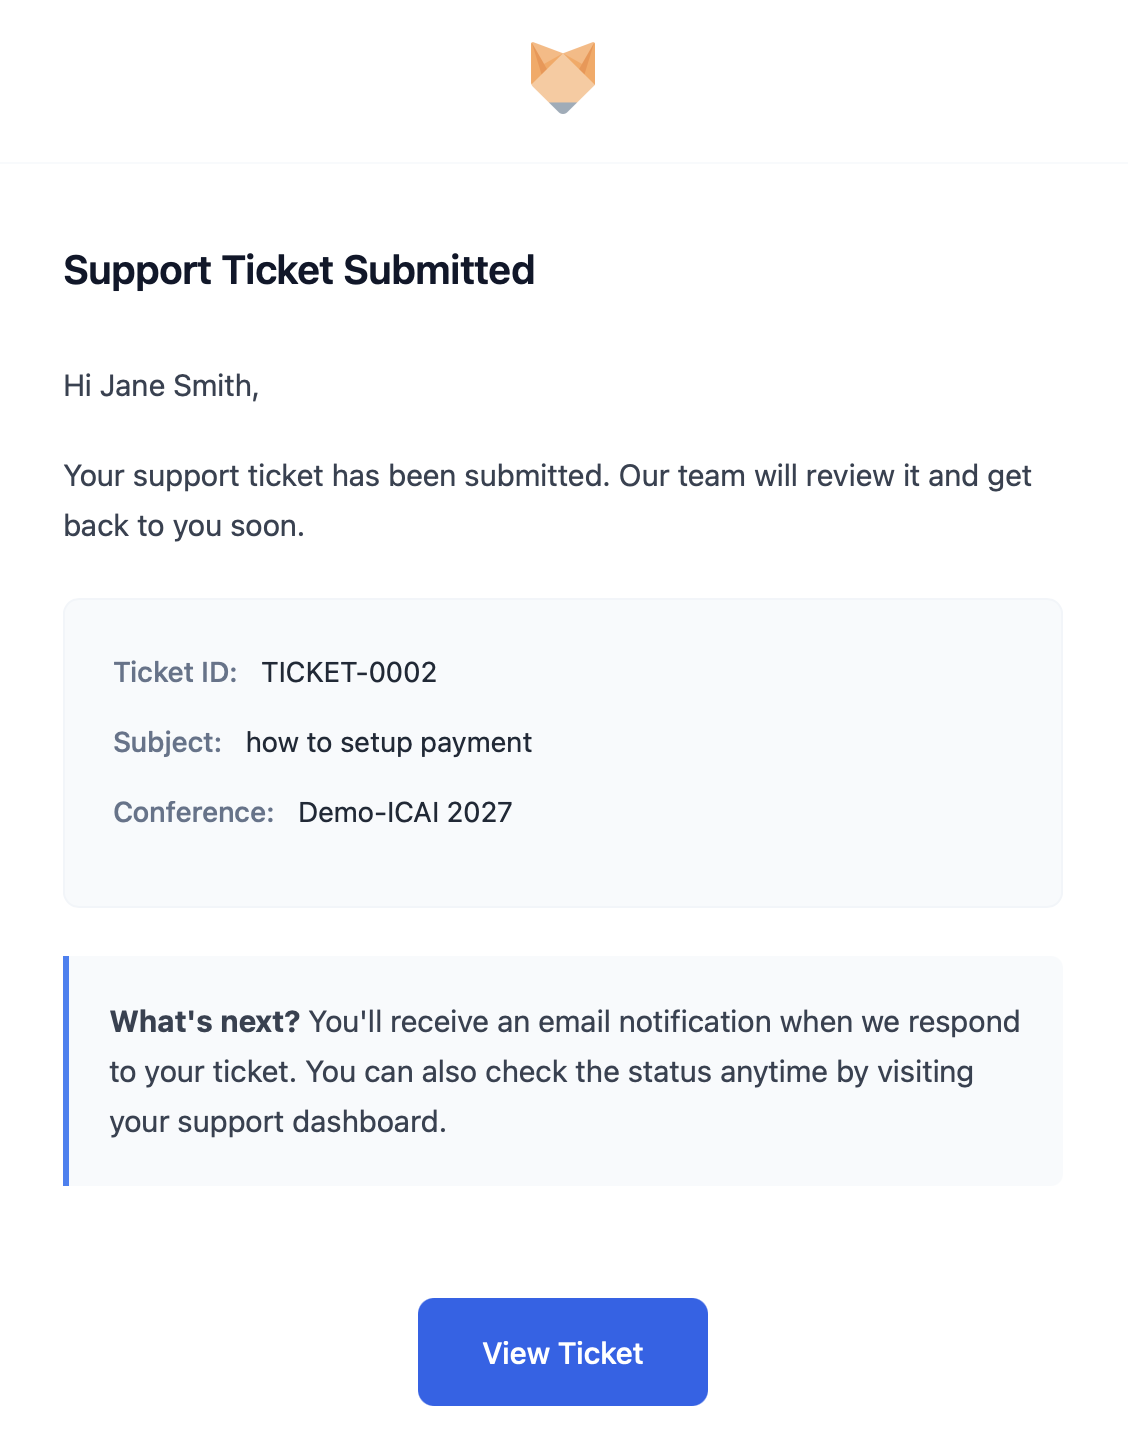The height and width of the screenshot is (1444, 1128).
Task: Click the fox logo at the top
Action: [x=563, y=77]
